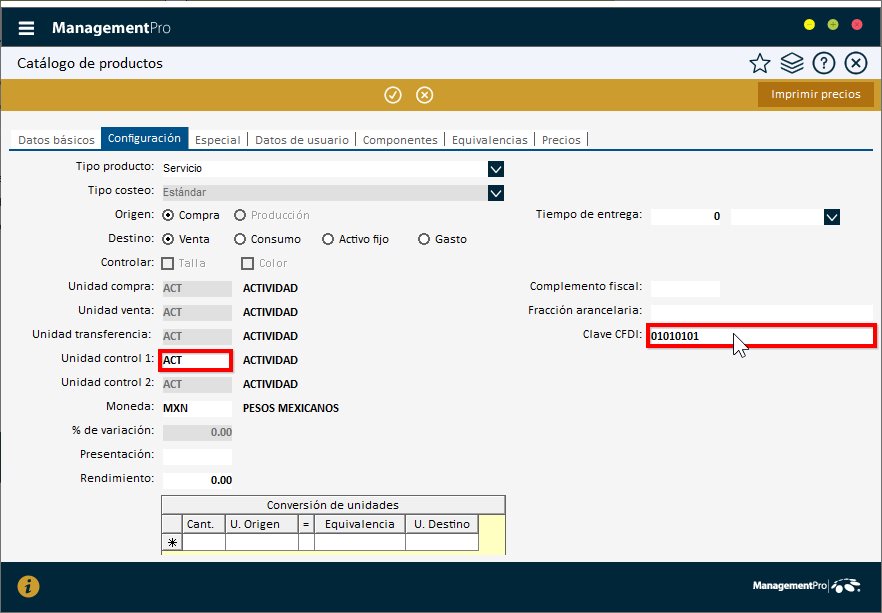Viewport: 882px width, 613px height.
Task: Click the Unidad transferencia ACT field
Action: tap(197, 336)
